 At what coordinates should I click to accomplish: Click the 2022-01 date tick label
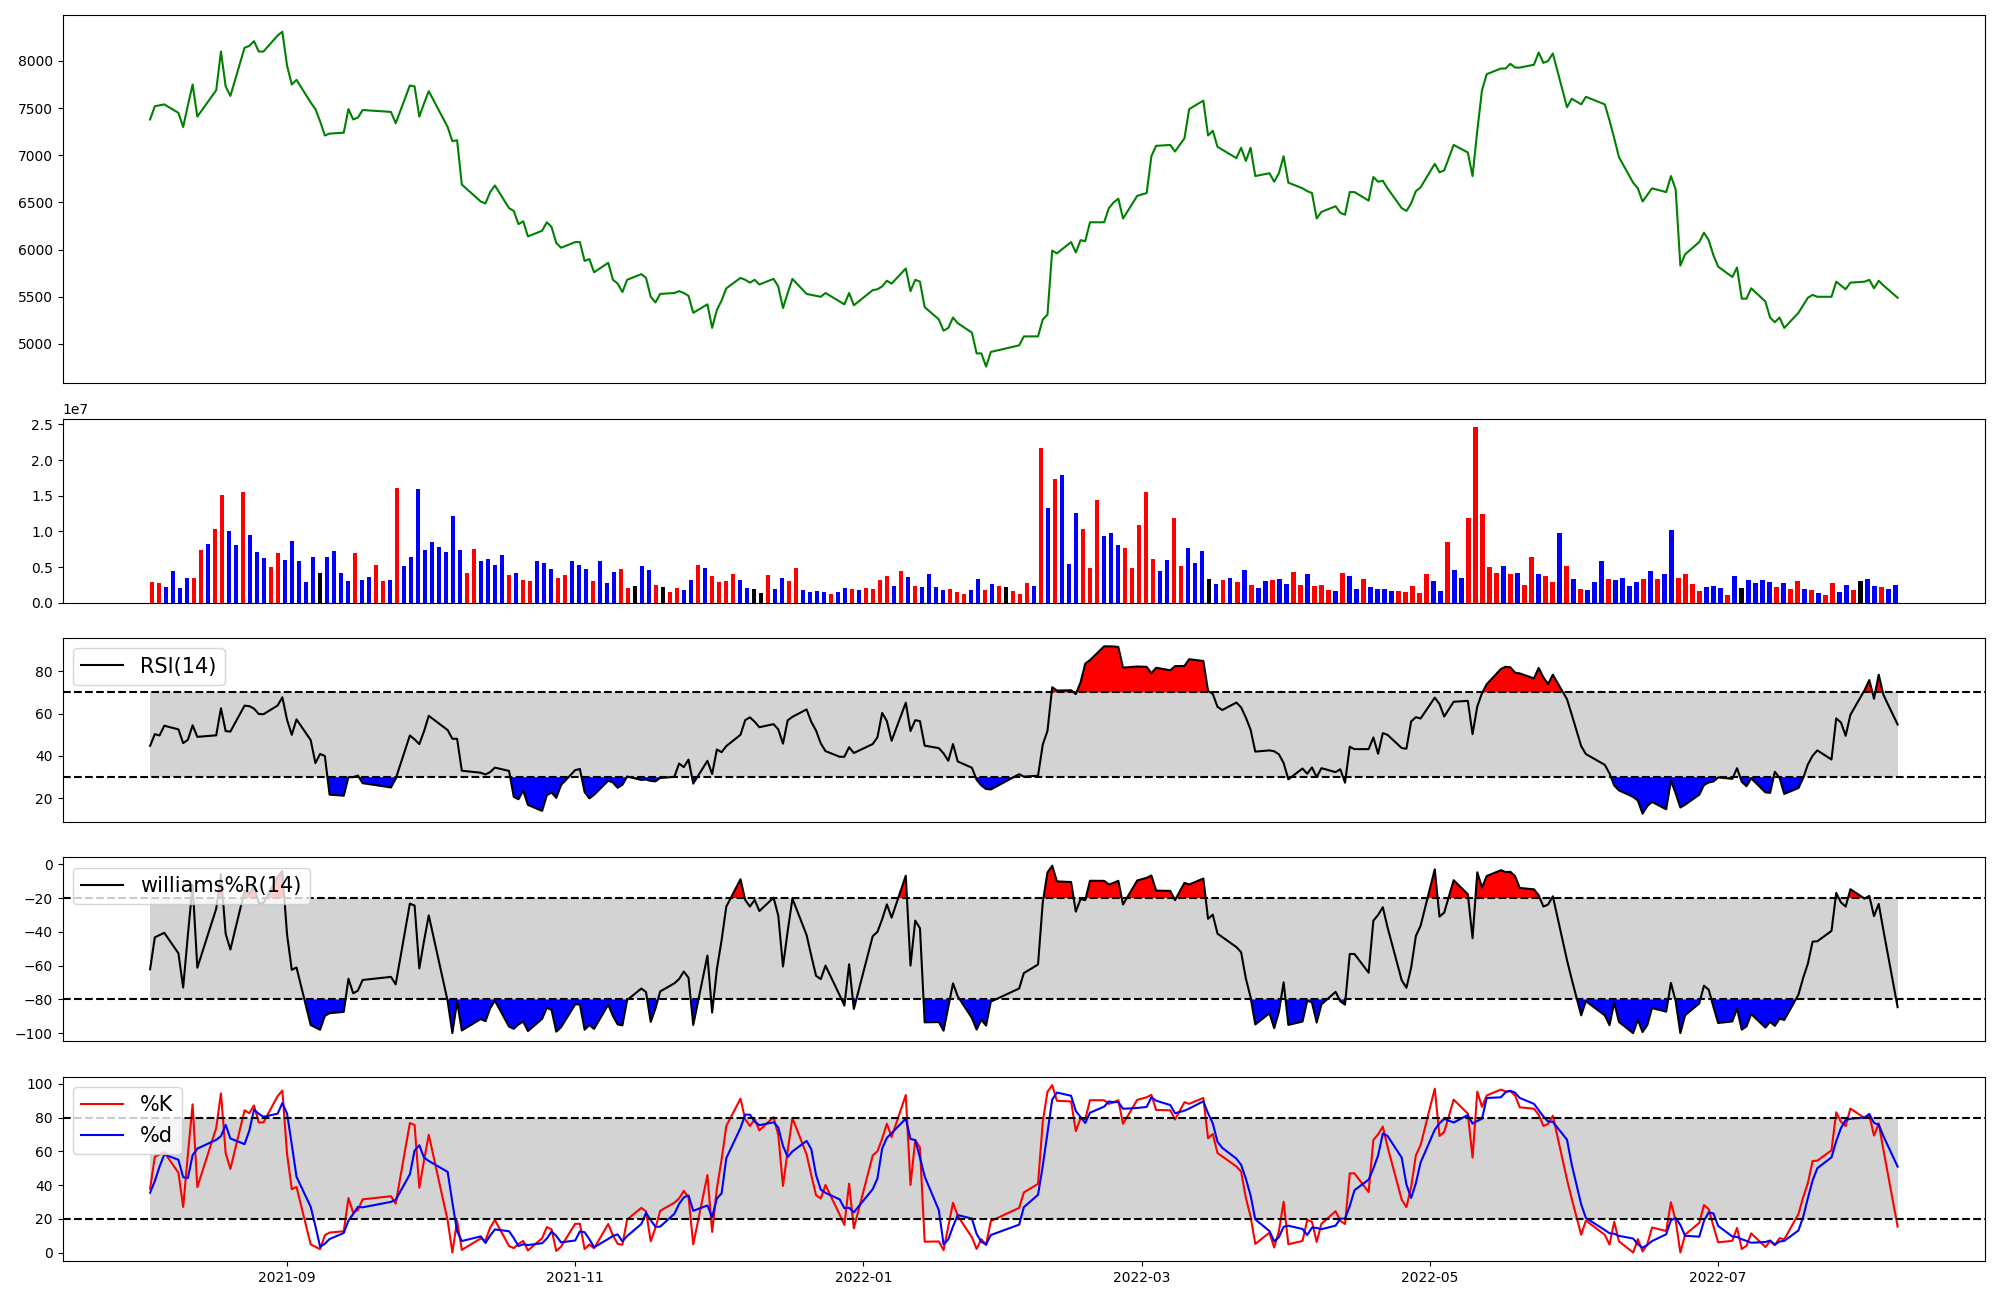(863, 1277)
